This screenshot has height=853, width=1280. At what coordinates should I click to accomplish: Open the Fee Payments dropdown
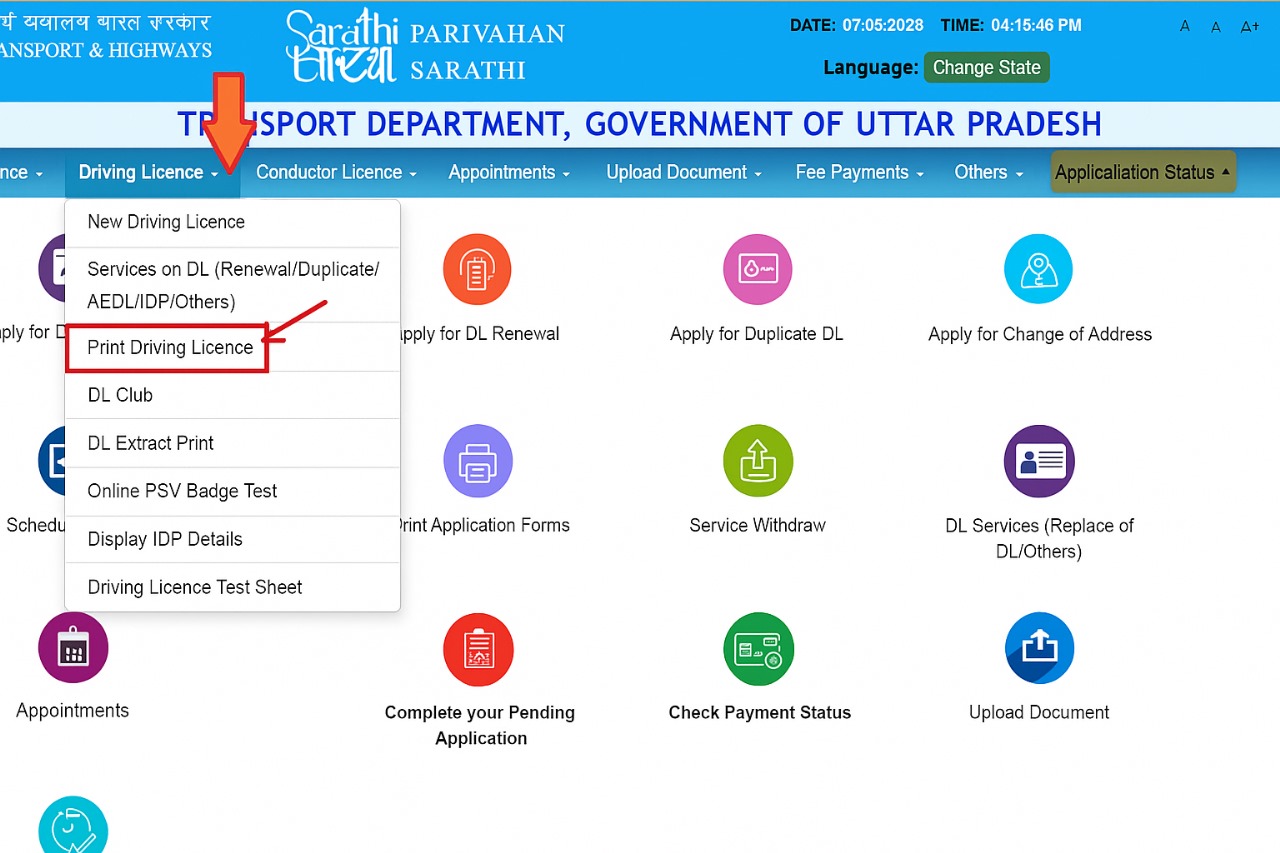[853, 172]
